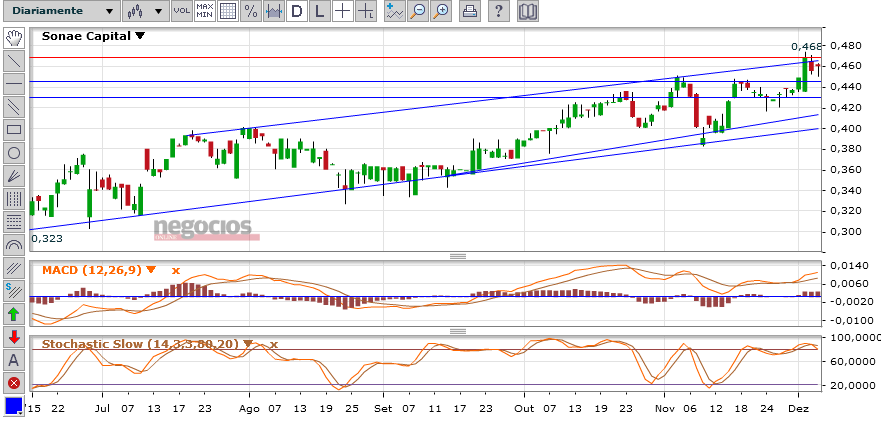Image resolution: width=881 pixels, height=426 pixels.
Task: Zoom in with the magnifier plus
Action: (x=443, y=12)
